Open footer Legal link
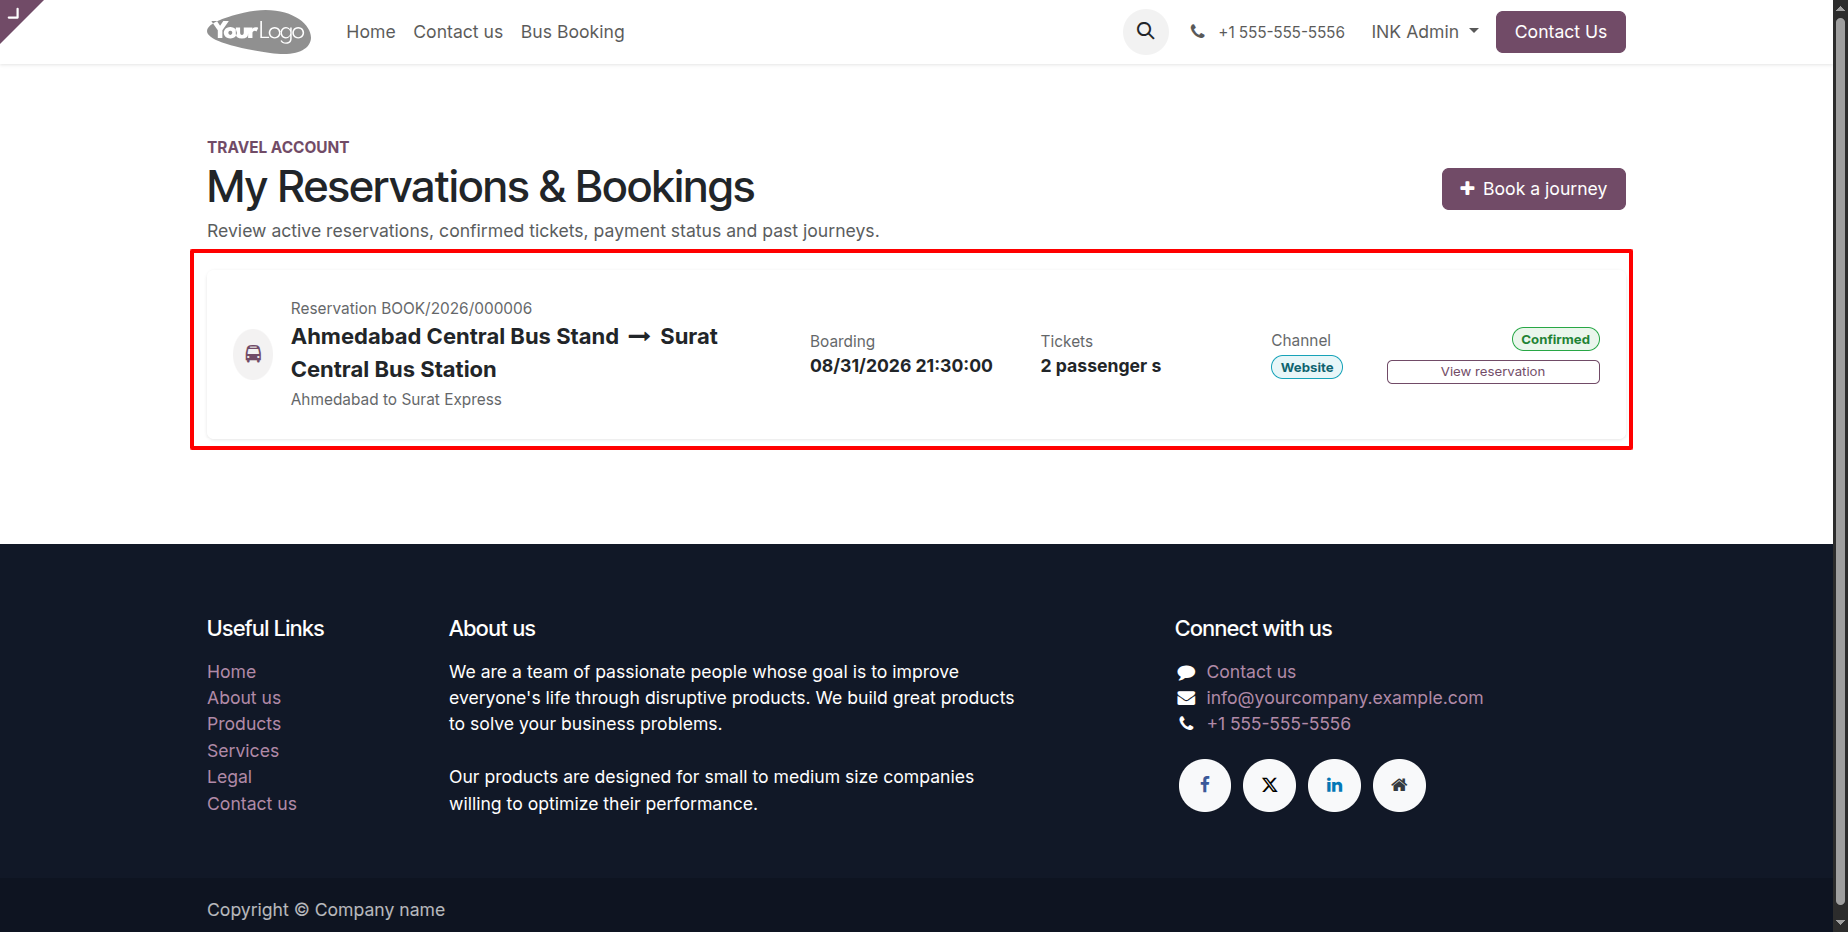1848x932 pixels. [229, 777]
